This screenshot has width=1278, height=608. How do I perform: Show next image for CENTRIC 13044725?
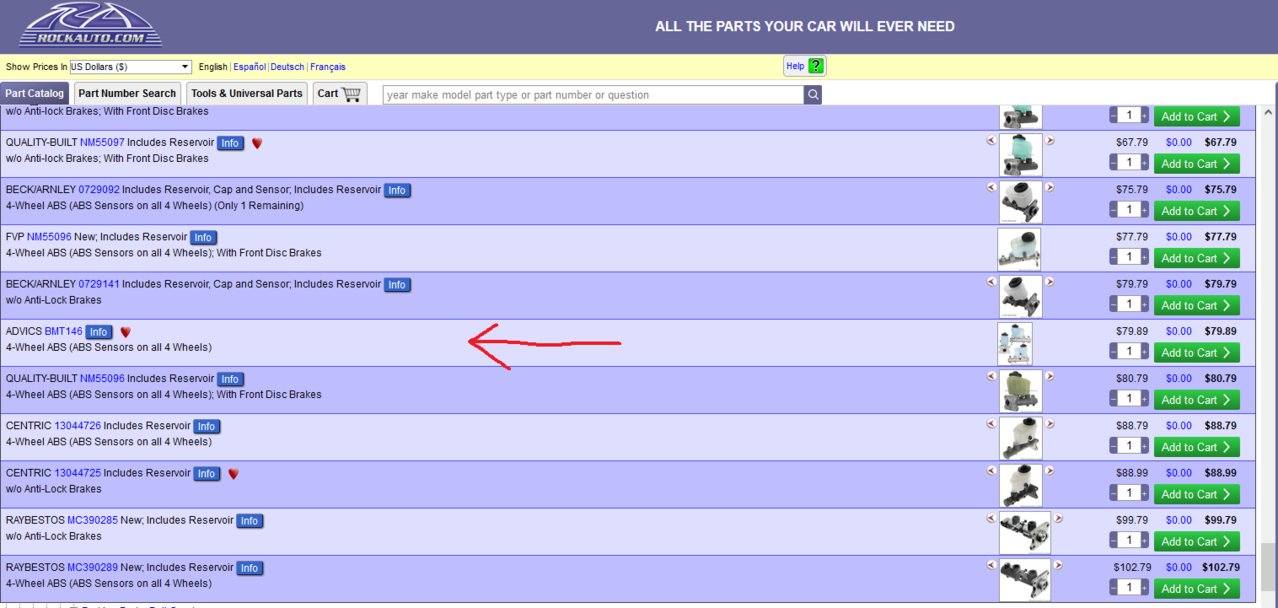1050,472
